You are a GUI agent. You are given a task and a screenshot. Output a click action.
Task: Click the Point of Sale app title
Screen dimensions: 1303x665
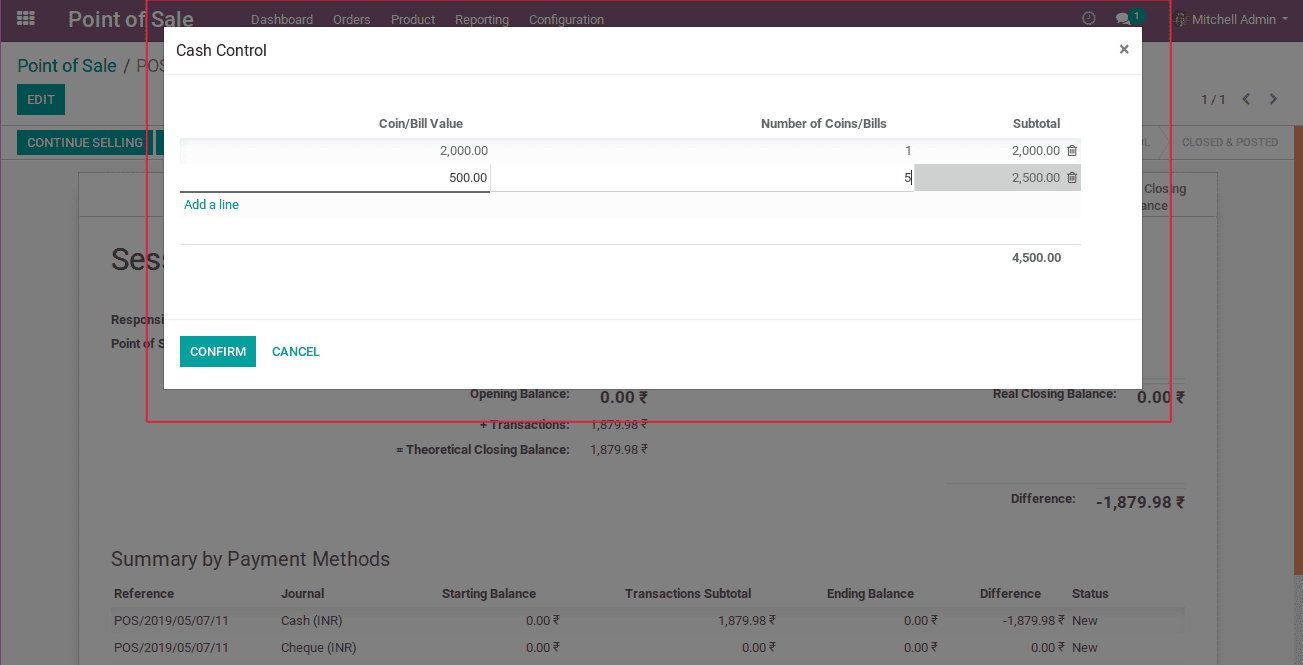(x=131, y=19)
